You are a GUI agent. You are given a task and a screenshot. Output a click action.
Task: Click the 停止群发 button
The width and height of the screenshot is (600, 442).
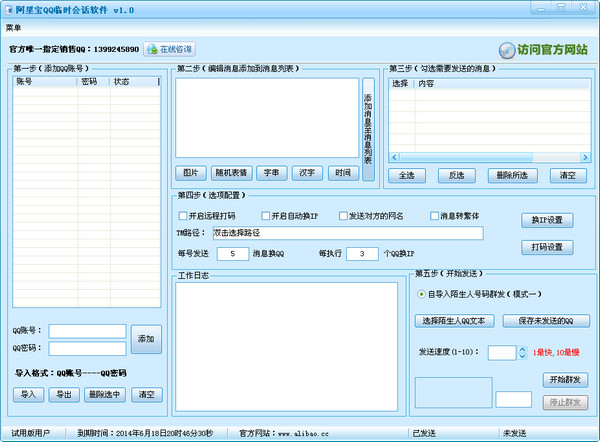566,403
